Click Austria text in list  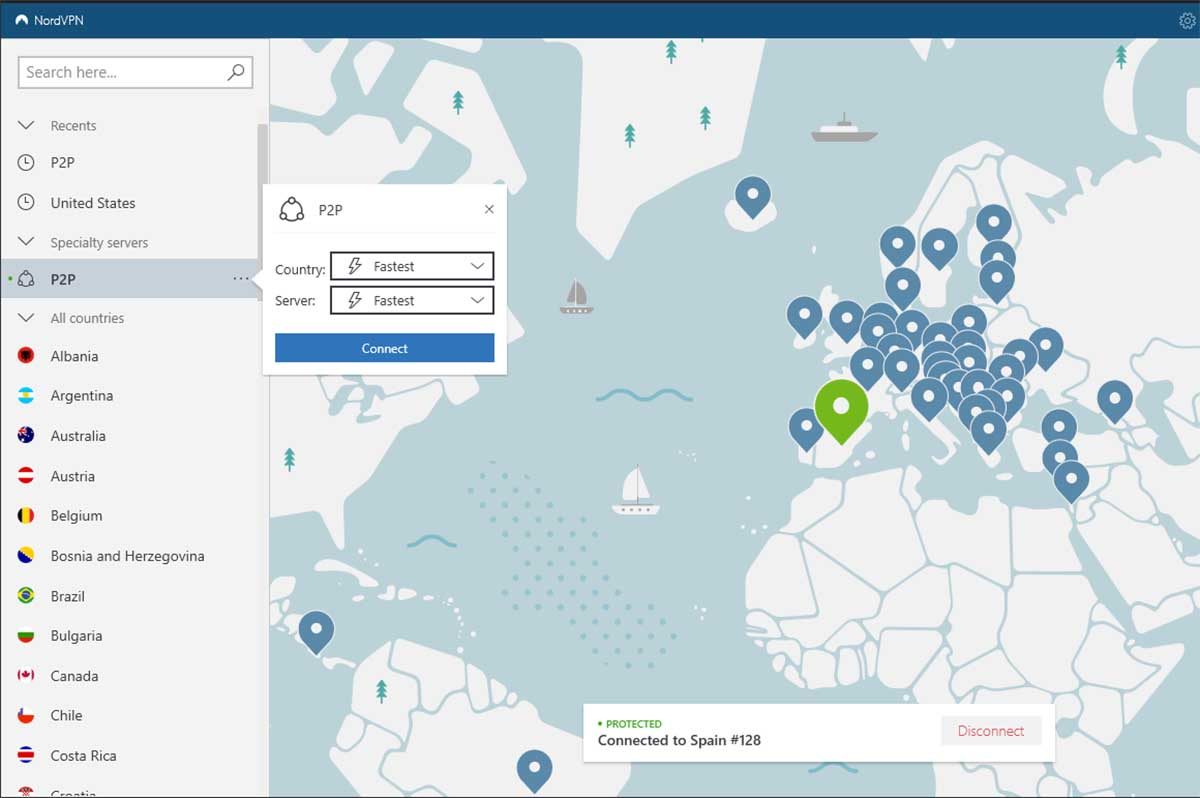(x=73, y=476)
